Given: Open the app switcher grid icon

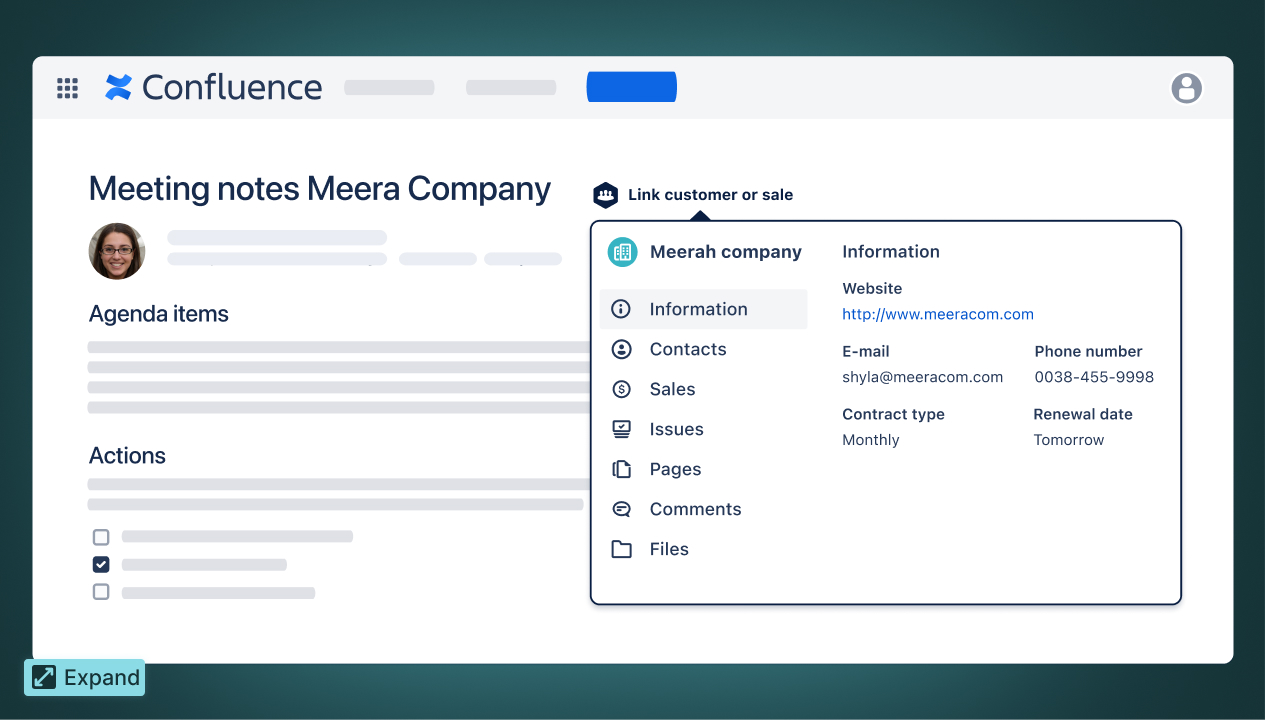Looking at the screenshot, I should (x=67, y=88).
